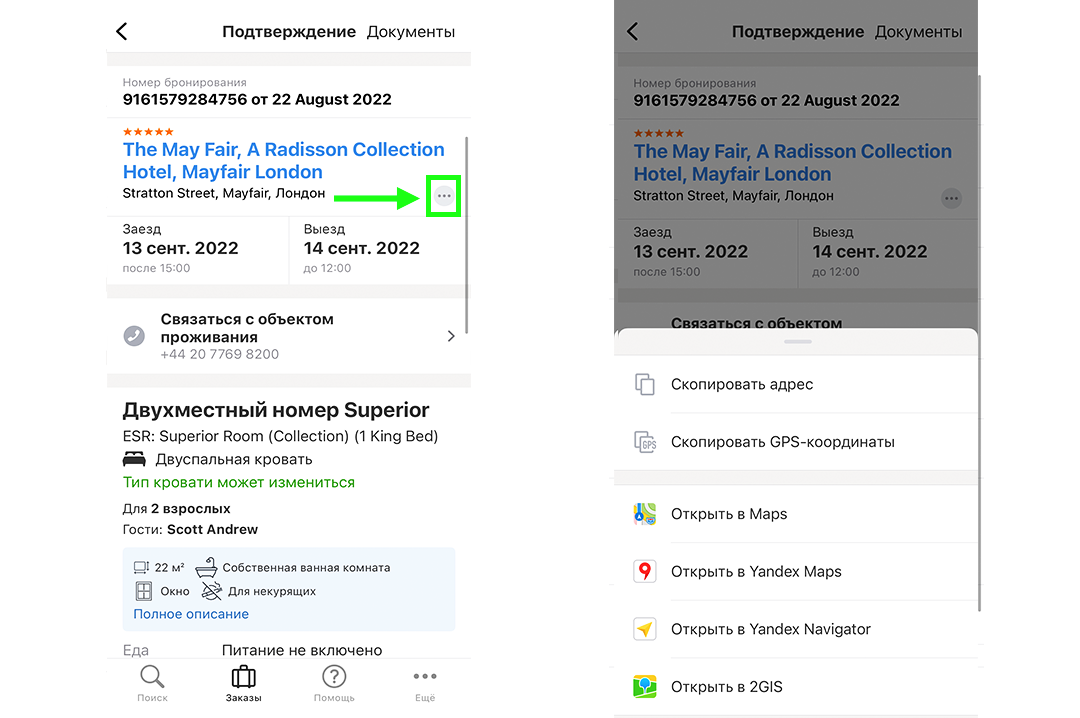Screen dimensions: 1080x718
Task: Tap the 2GIS app icon
Action: (645, 687)
